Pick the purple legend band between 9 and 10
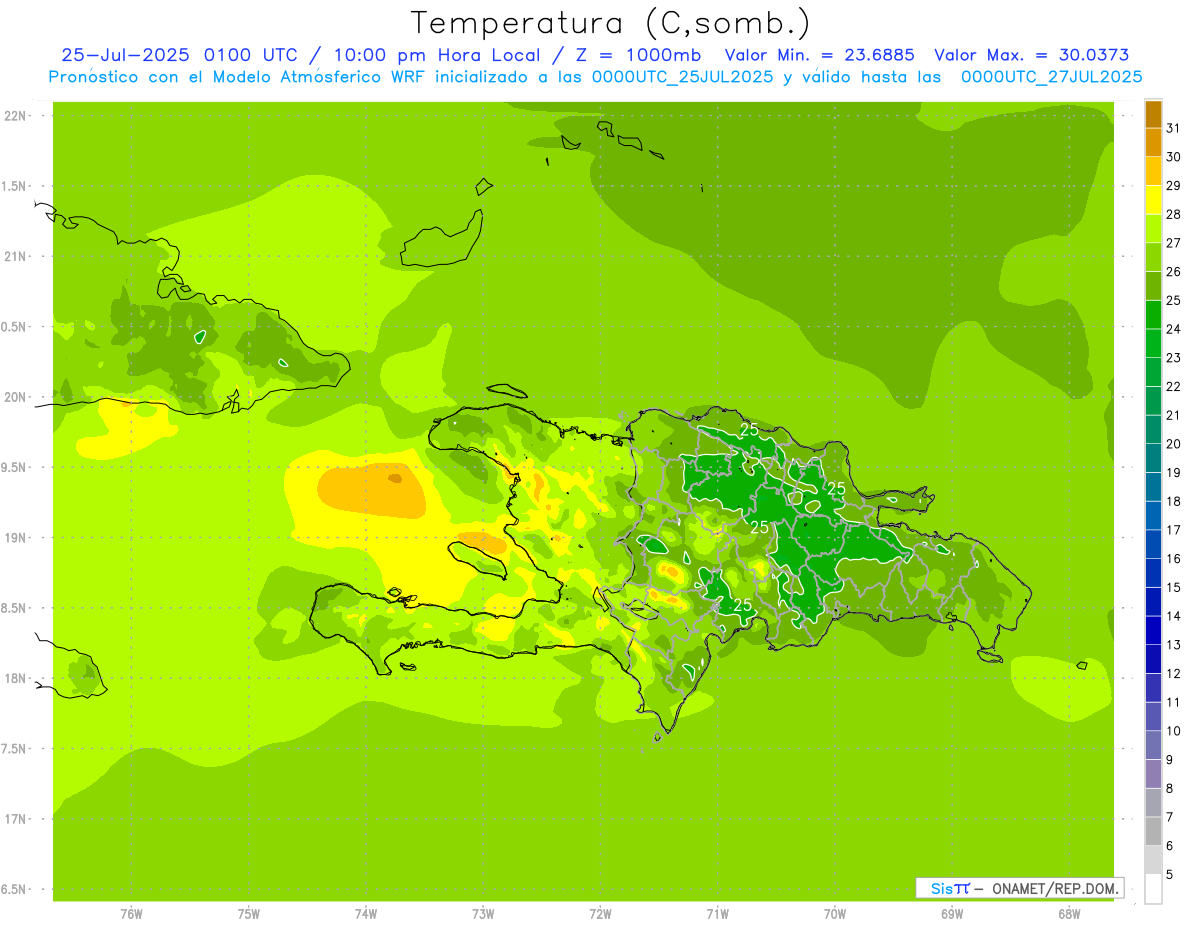This screenshot has width=1200, height=927. 1153,745
